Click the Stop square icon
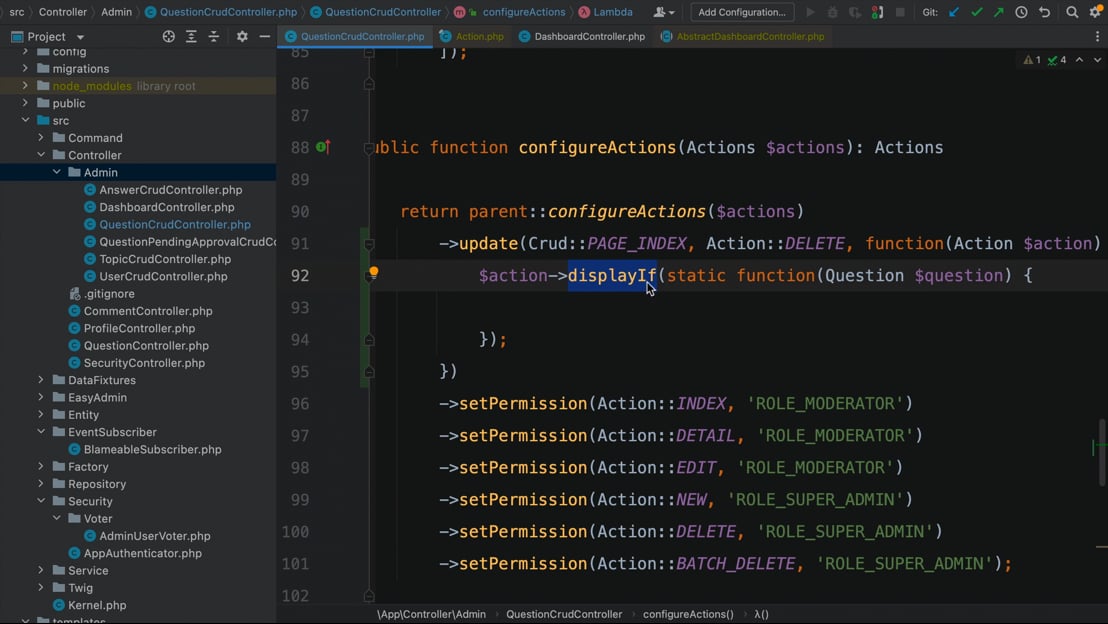This screenshot has width=1108, height=624. click(x=900, y=12)
